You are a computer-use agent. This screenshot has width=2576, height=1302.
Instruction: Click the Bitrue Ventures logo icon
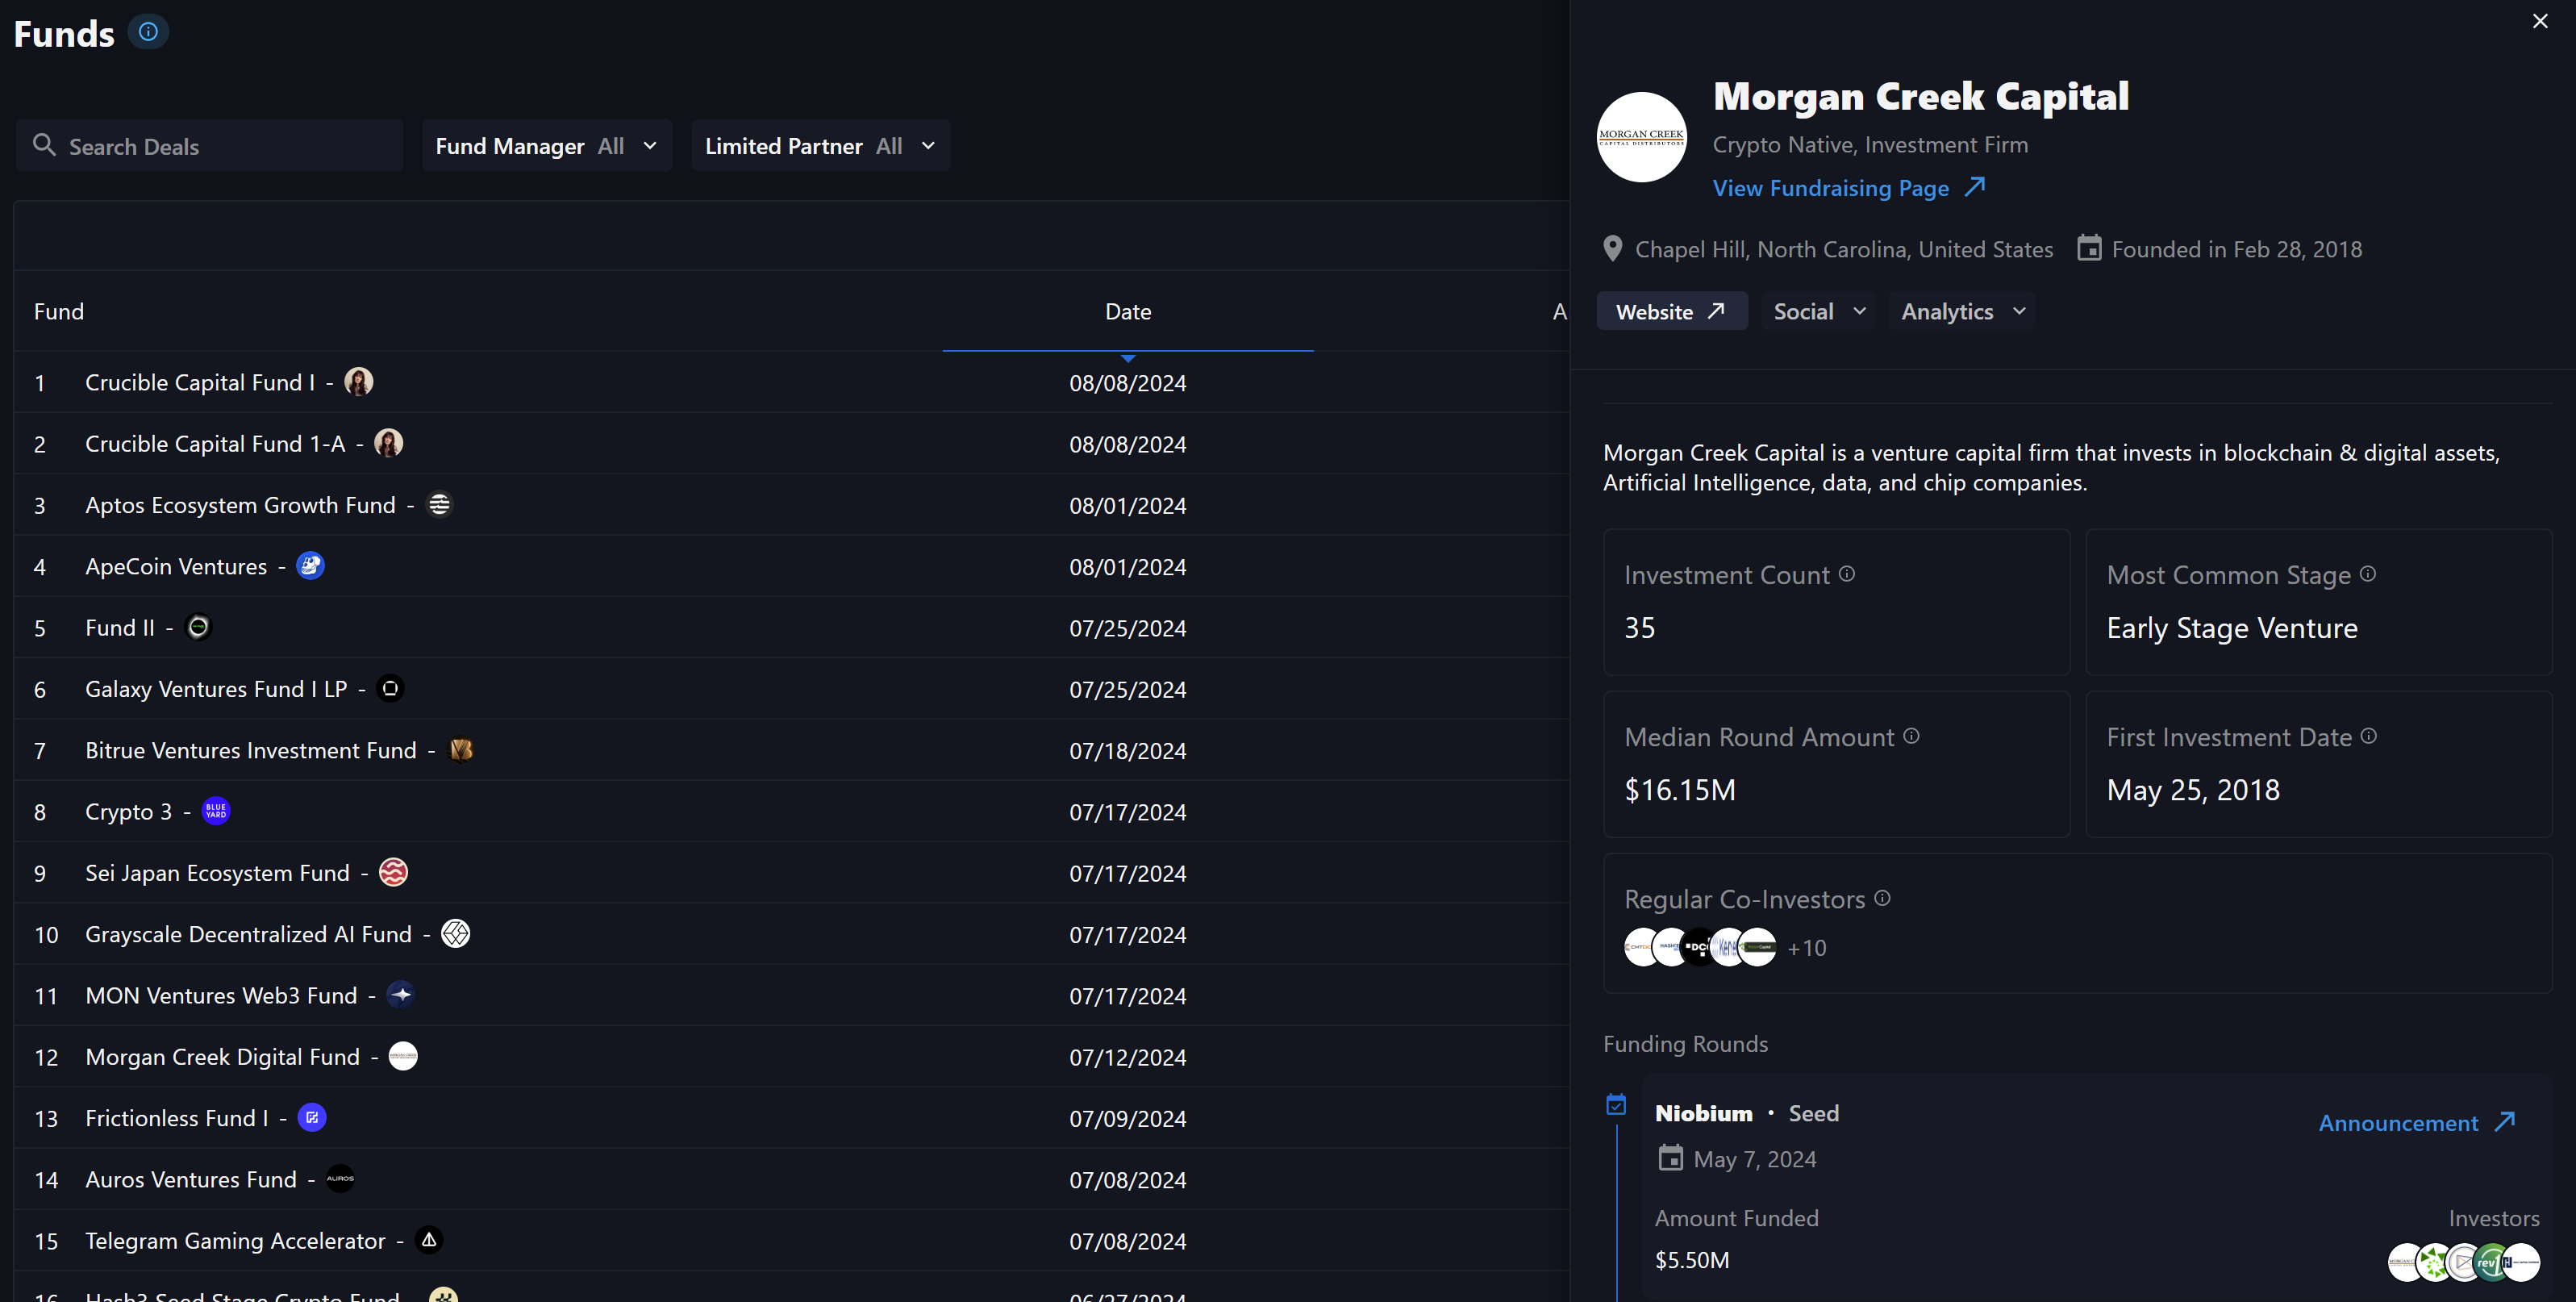click(x=461, y=750)
